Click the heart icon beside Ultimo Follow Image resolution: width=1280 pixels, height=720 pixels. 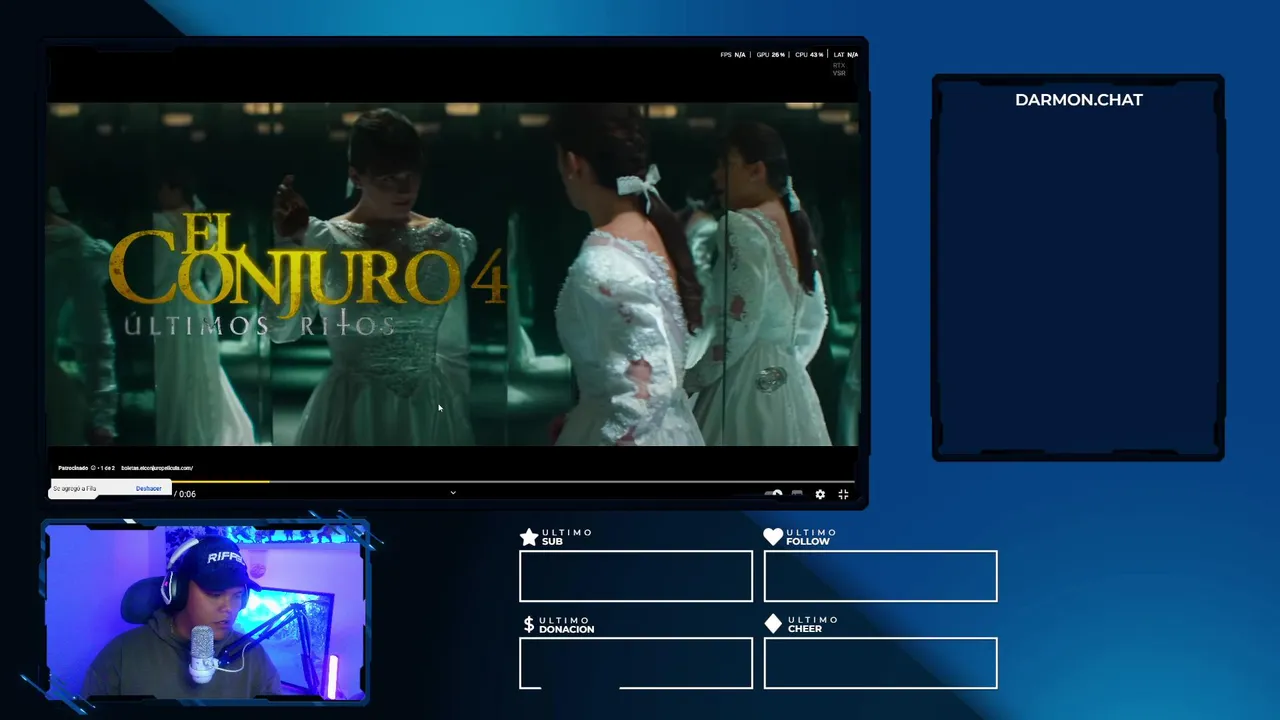(773, 537)
